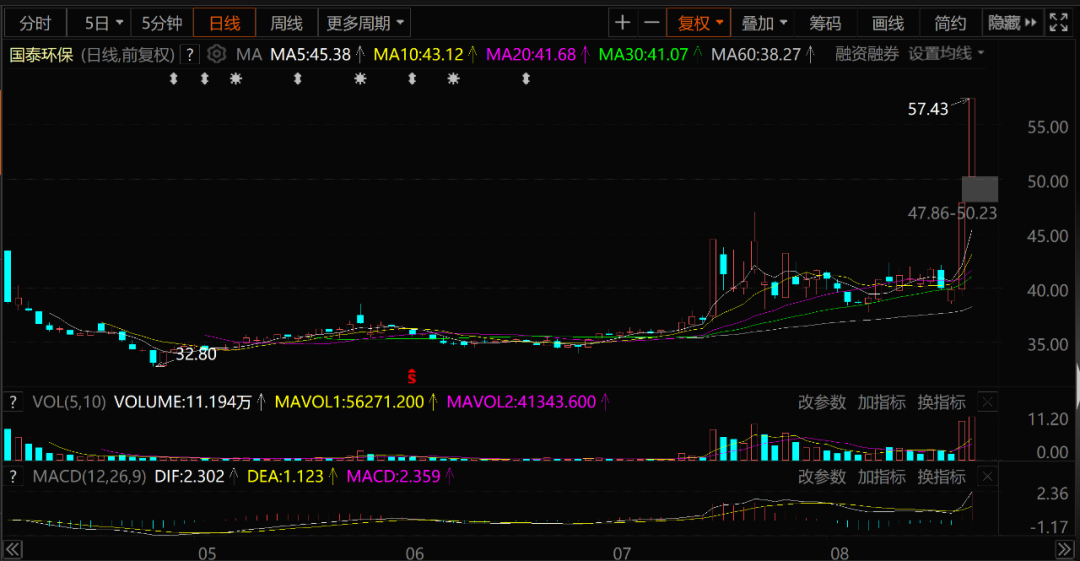Screen dimensions: 1080x561
Task: Click 加指标 in the MACD panel
Action: click(882, 477)
